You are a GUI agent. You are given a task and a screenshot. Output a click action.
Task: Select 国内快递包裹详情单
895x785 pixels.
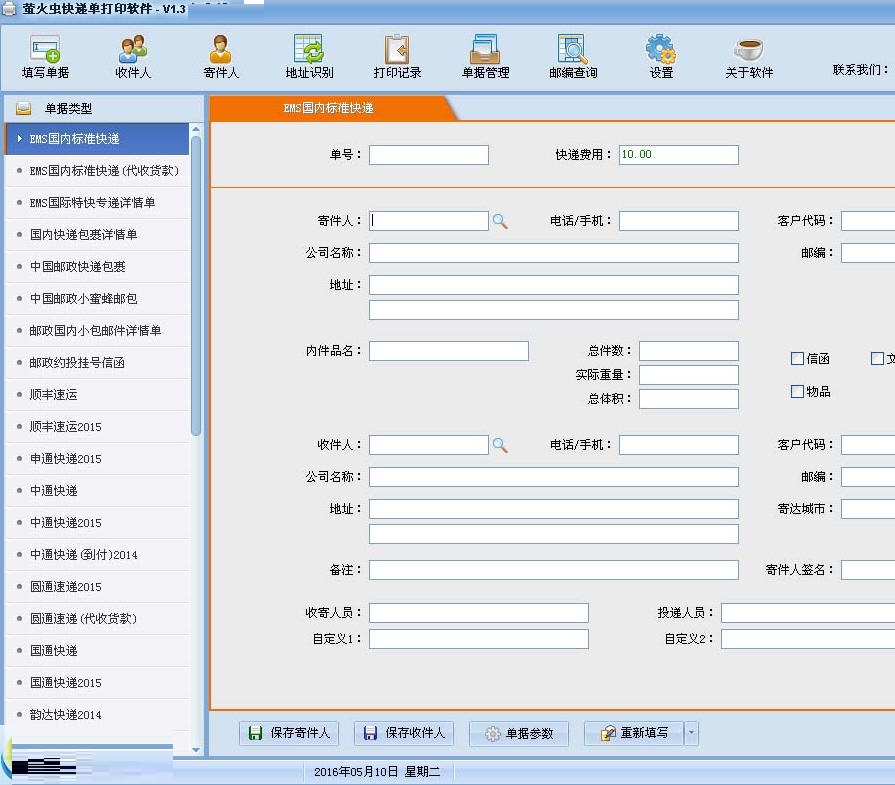(x=97, y=235)
